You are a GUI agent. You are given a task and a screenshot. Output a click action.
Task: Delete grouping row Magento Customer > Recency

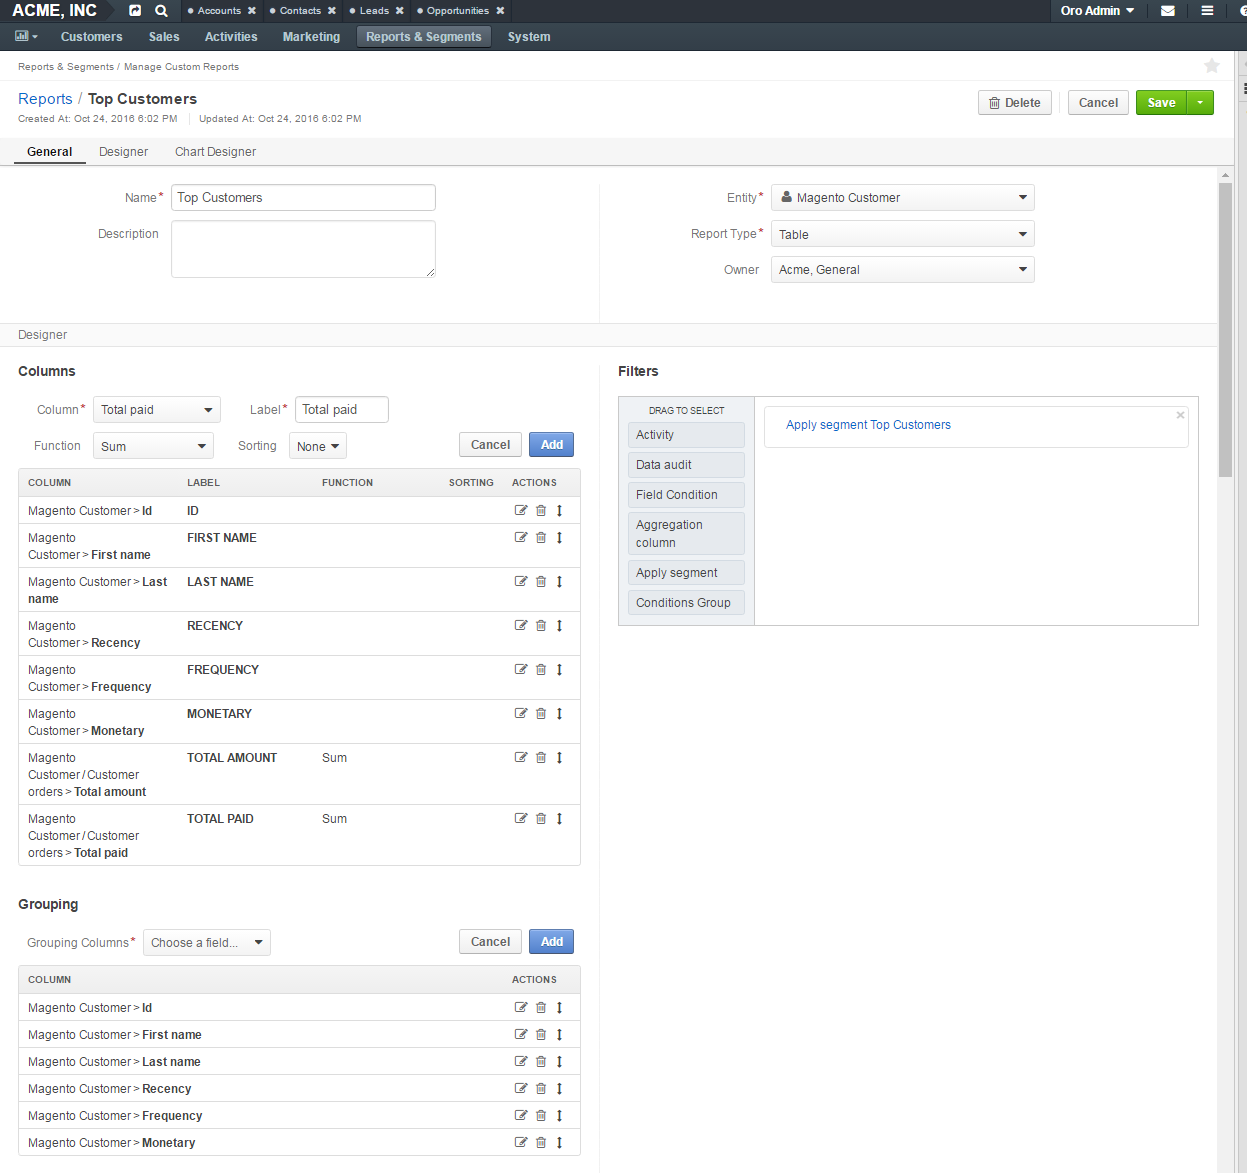[541, 1088]
